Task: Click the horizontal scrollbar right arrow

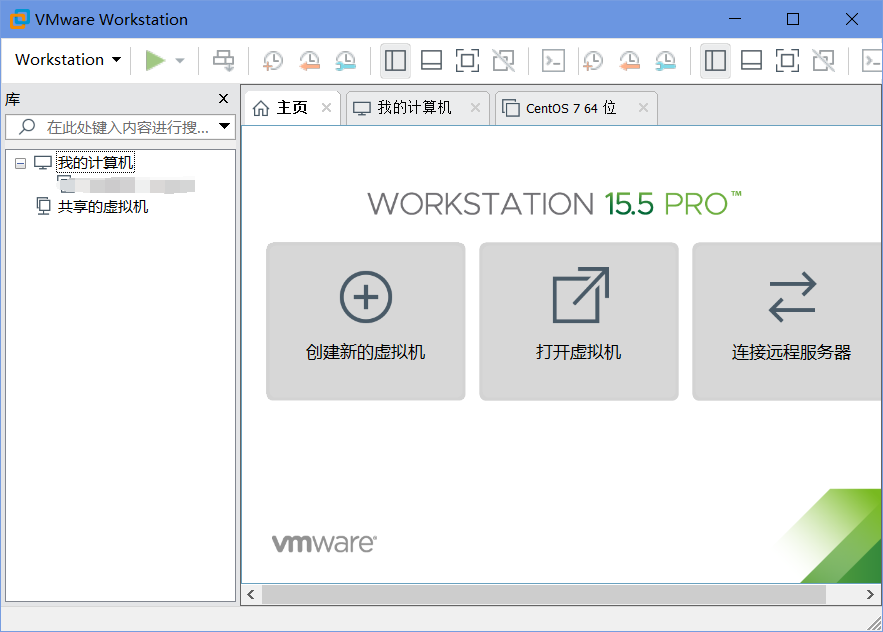Action: tap(870, 595)
